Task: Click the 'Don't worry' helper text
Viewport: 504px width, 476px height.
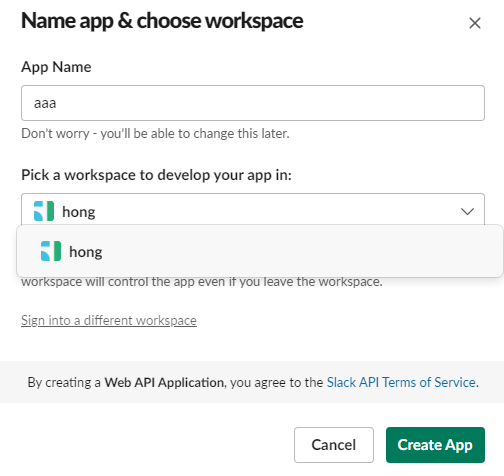Action: [x=155, y=134]
